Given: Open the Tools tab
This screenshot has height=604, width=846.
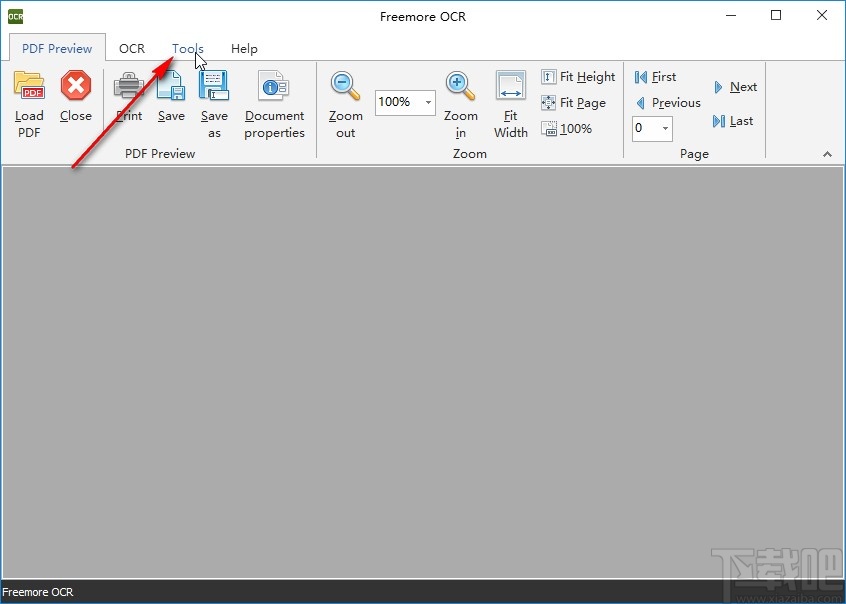Looking at the screenshot, I should click(x=187, y=49).
